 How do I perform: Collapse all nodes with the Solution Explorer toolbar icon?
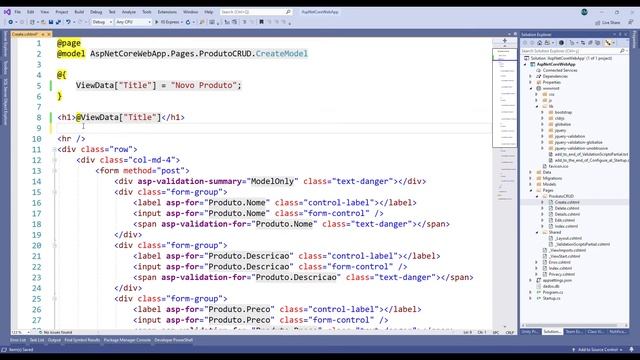click(590, 42)
